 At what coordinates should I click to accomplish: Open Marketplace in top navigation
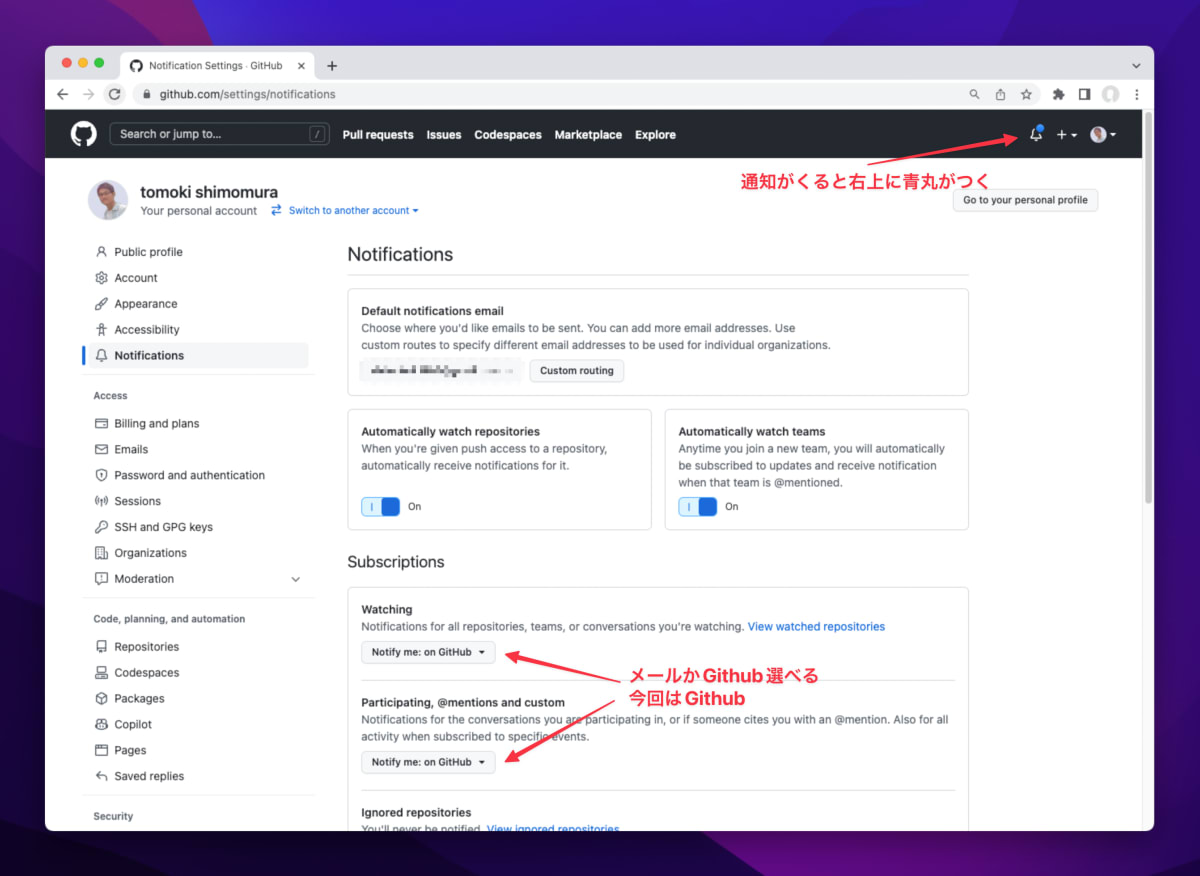pyautogui.click(x=588, y=135)
